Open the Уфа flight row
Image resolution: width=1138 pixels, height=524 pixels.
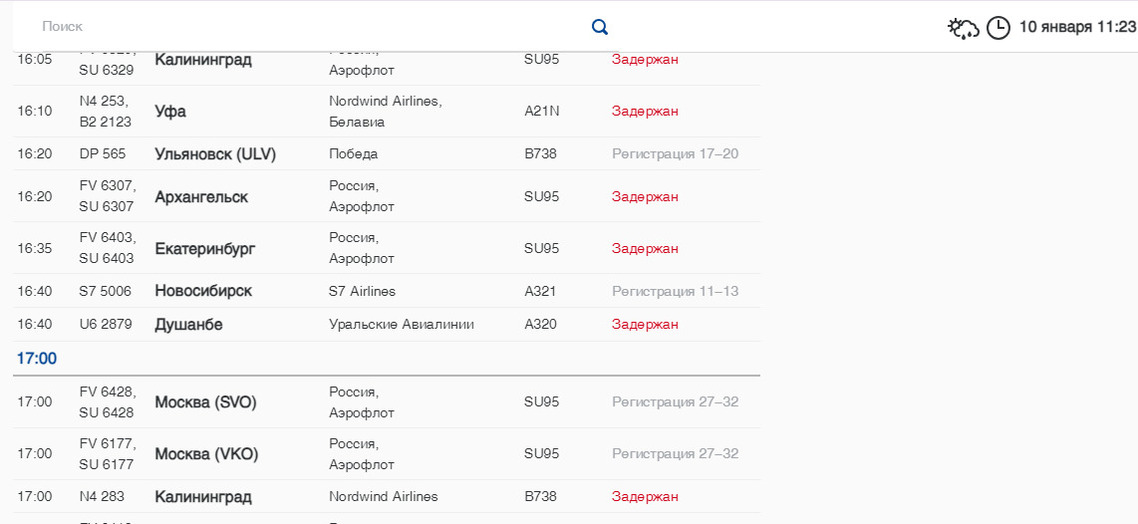pos(171,111)
